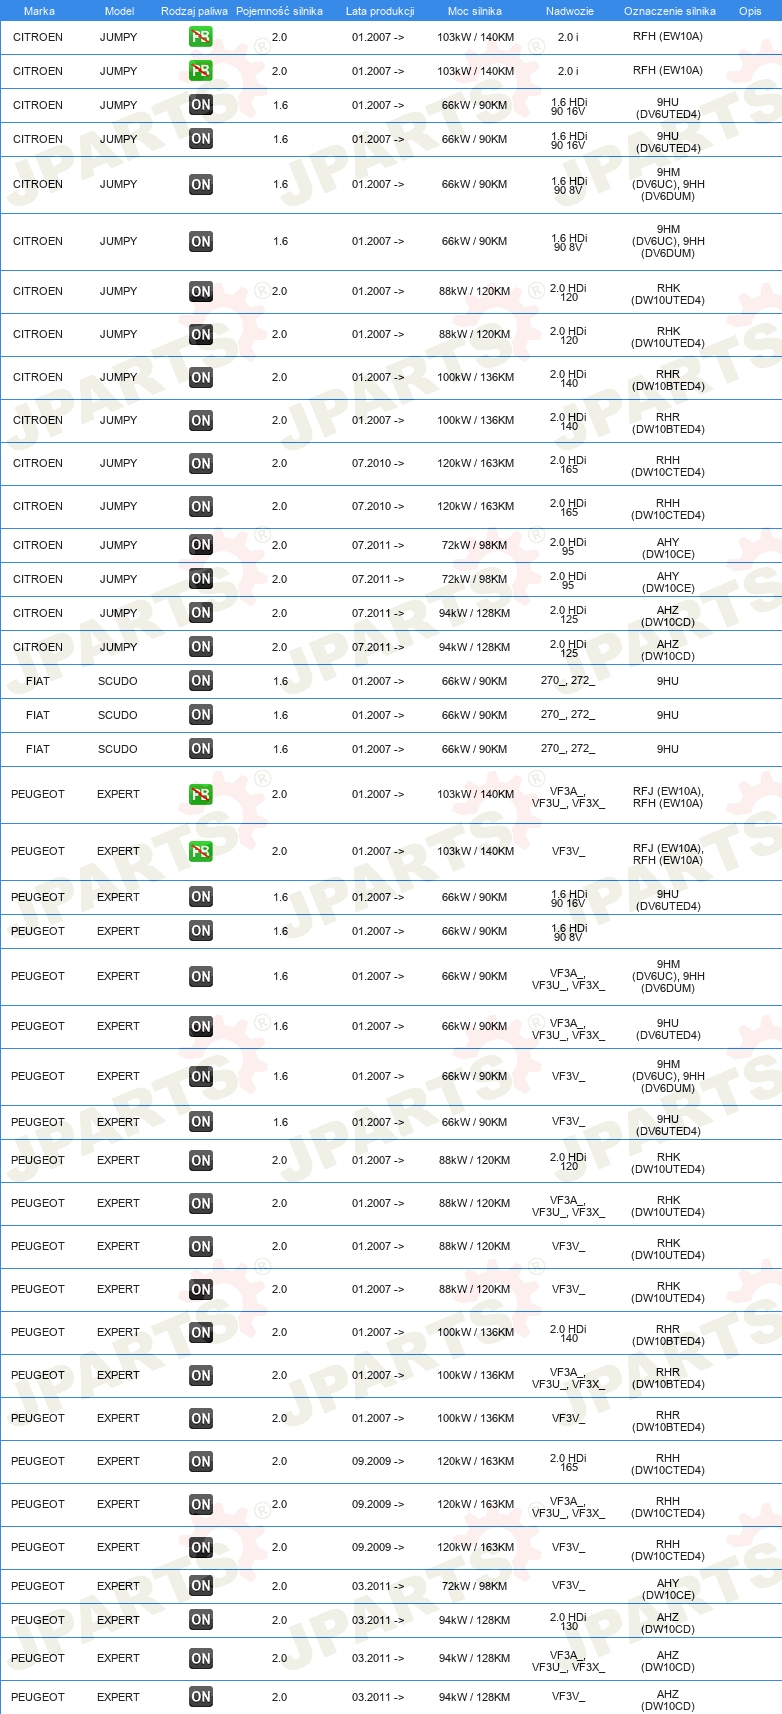Select 'RHH (DW10CTED4)' in Peugeot 2.0 HDi 165 row

(x=668, y=1464)
